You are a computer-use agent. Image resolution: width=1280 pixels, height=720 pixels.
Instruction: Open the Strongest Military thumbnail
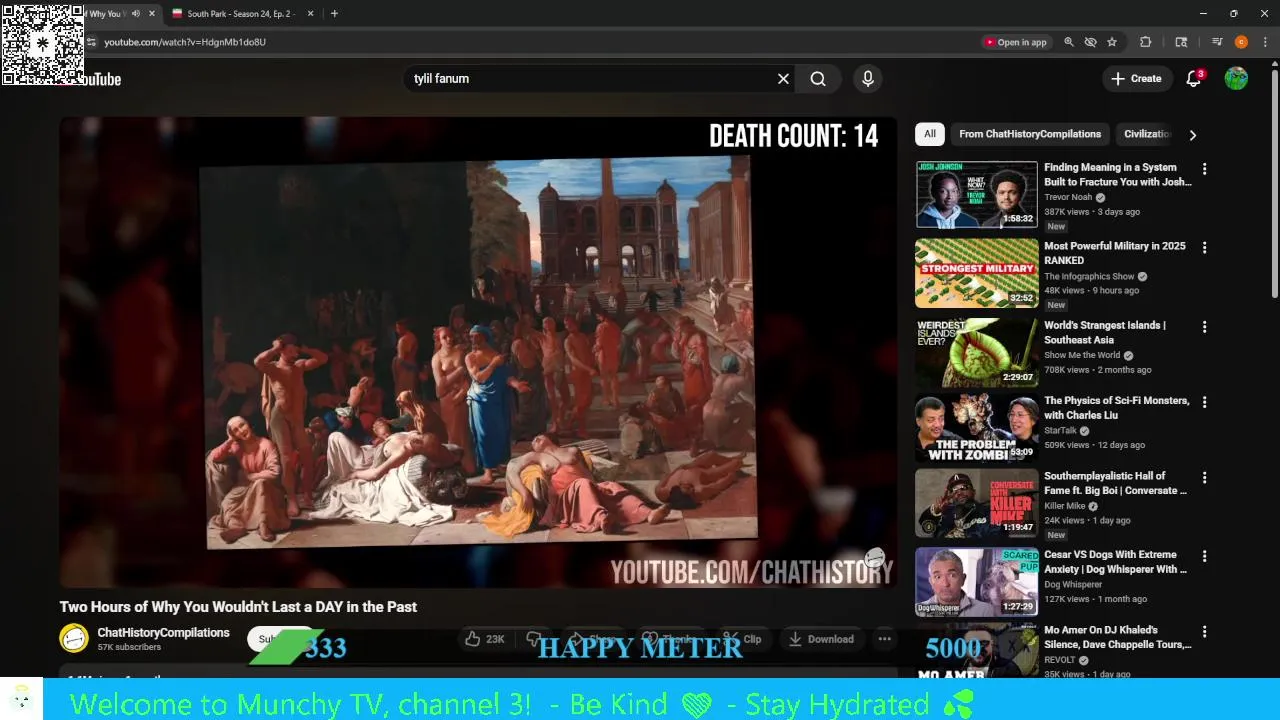click(977, 273)
